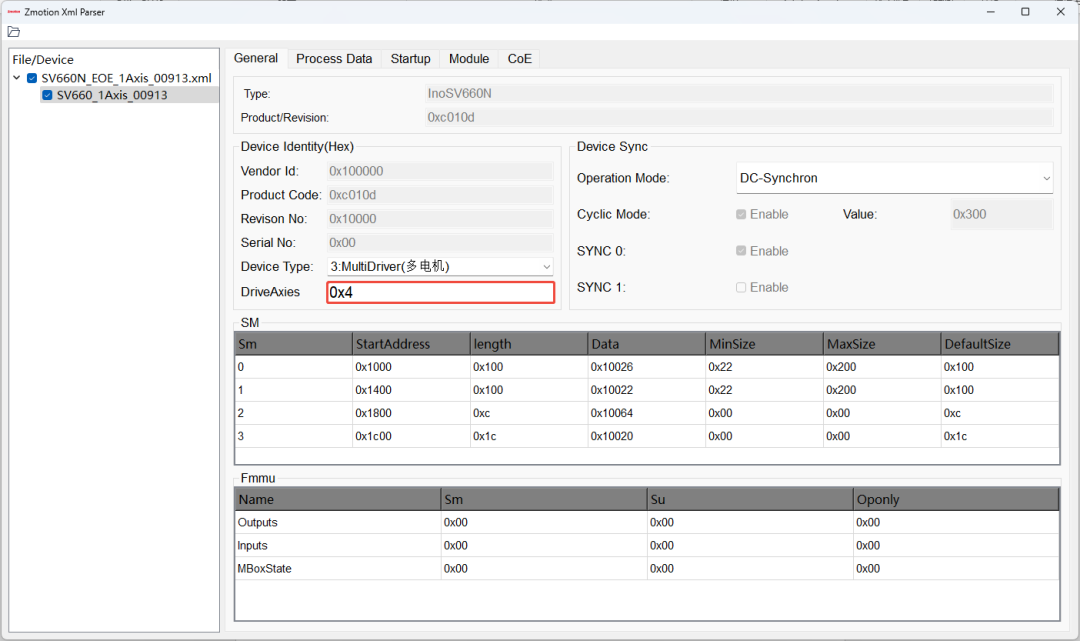This screenshot has width=1080, height=641.
Task: Click the DriveAxies input field
Action: 440,292
